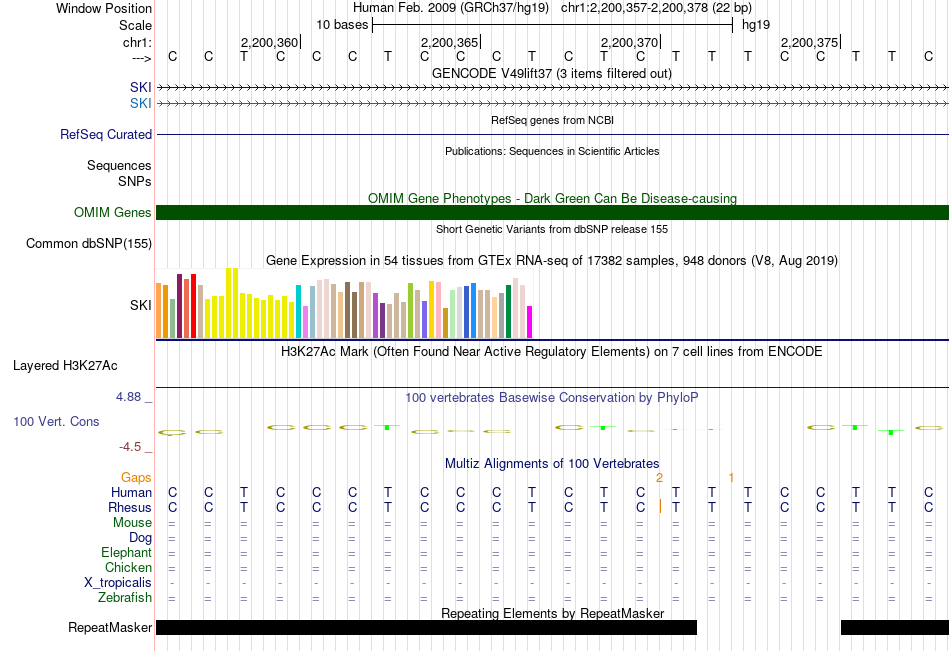950x651 pixels.
Task: Click the orange gap number 2
Action: (x=659, y=478)
